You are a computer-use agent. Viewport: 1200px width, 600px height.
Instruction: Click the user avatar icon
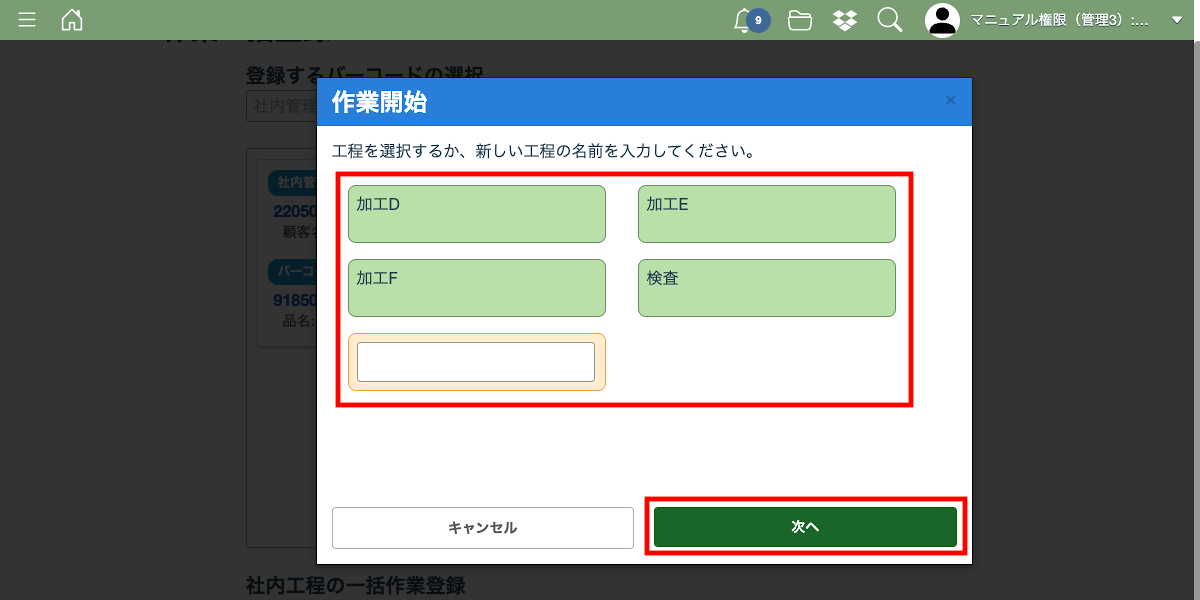click(x=942, y=20)
